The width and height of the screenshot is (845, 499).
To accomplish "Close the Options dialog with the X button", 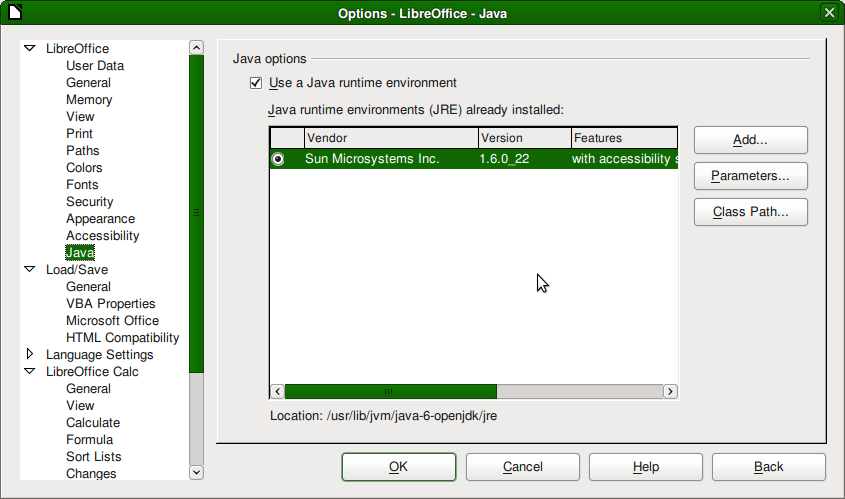I will 829,12.
